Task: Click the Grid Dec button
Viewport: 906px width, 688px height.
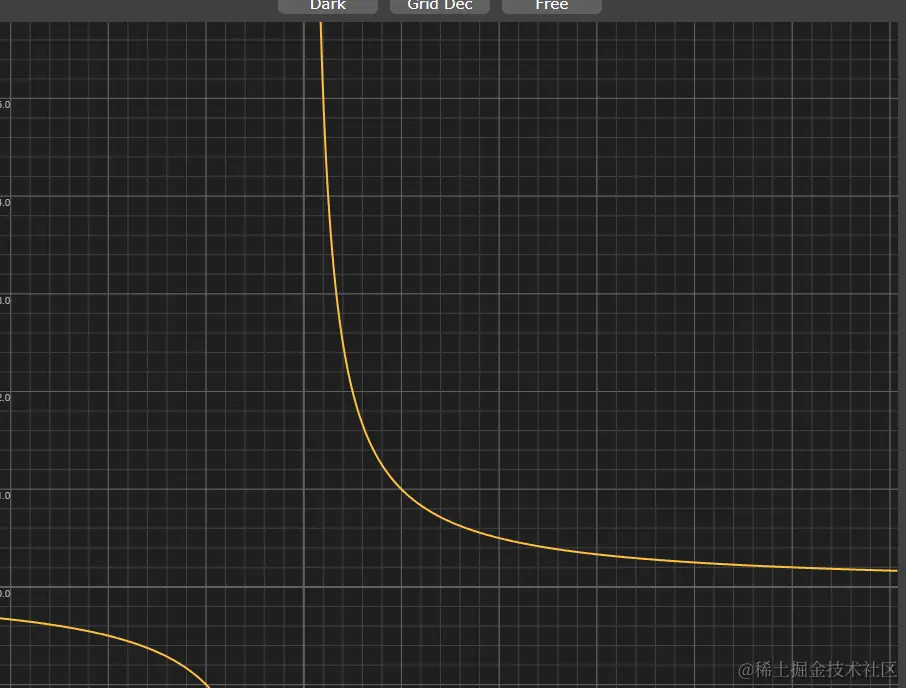Action: click(440, 6)
